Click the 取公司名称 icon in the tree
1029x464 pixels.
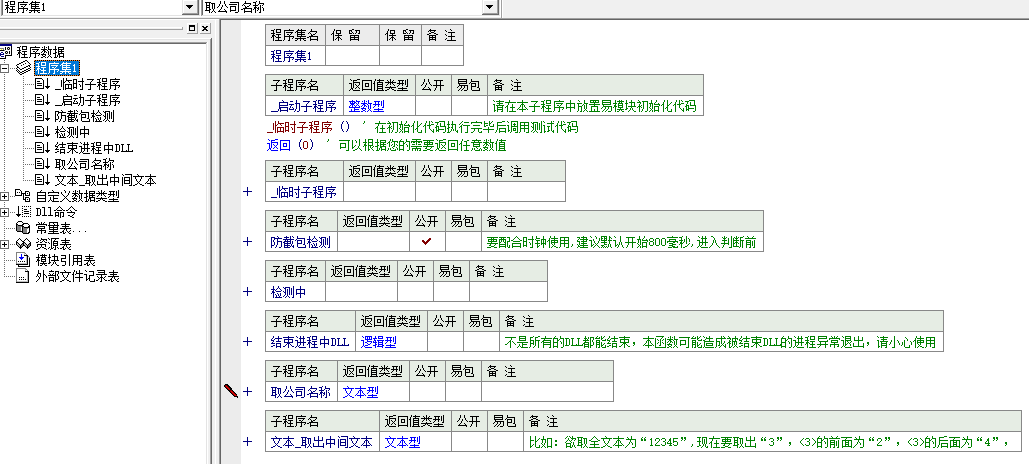coord(42,164)
